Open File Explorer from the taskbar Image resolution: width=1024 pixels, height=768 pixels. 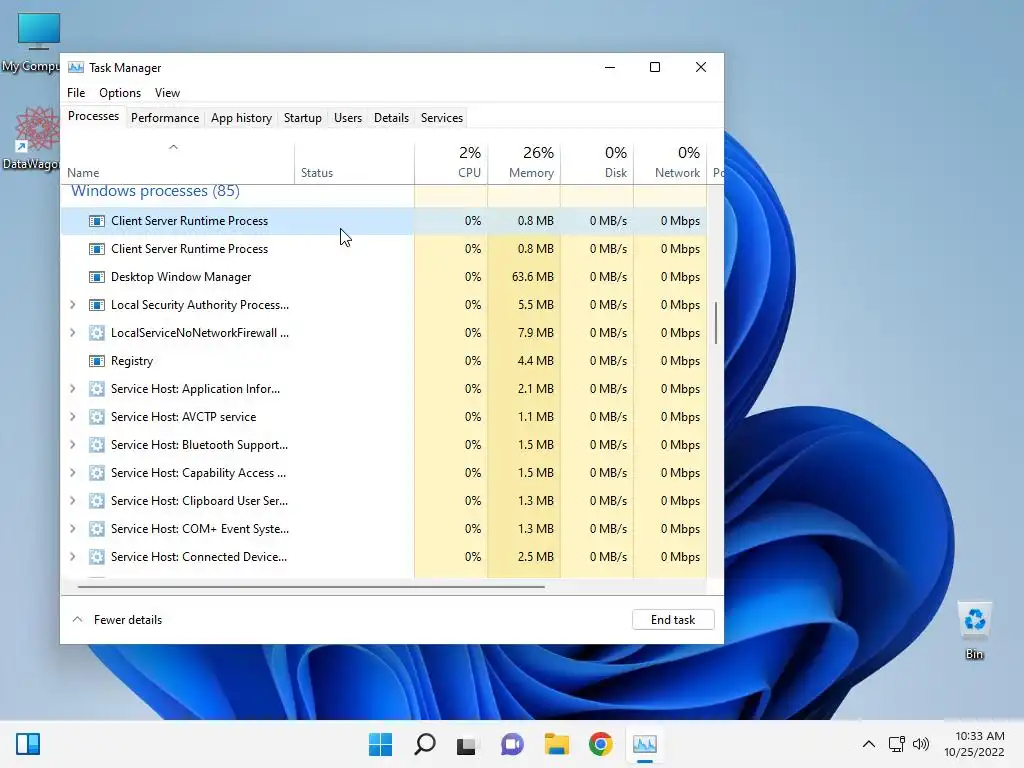click(x=557, y=744)
